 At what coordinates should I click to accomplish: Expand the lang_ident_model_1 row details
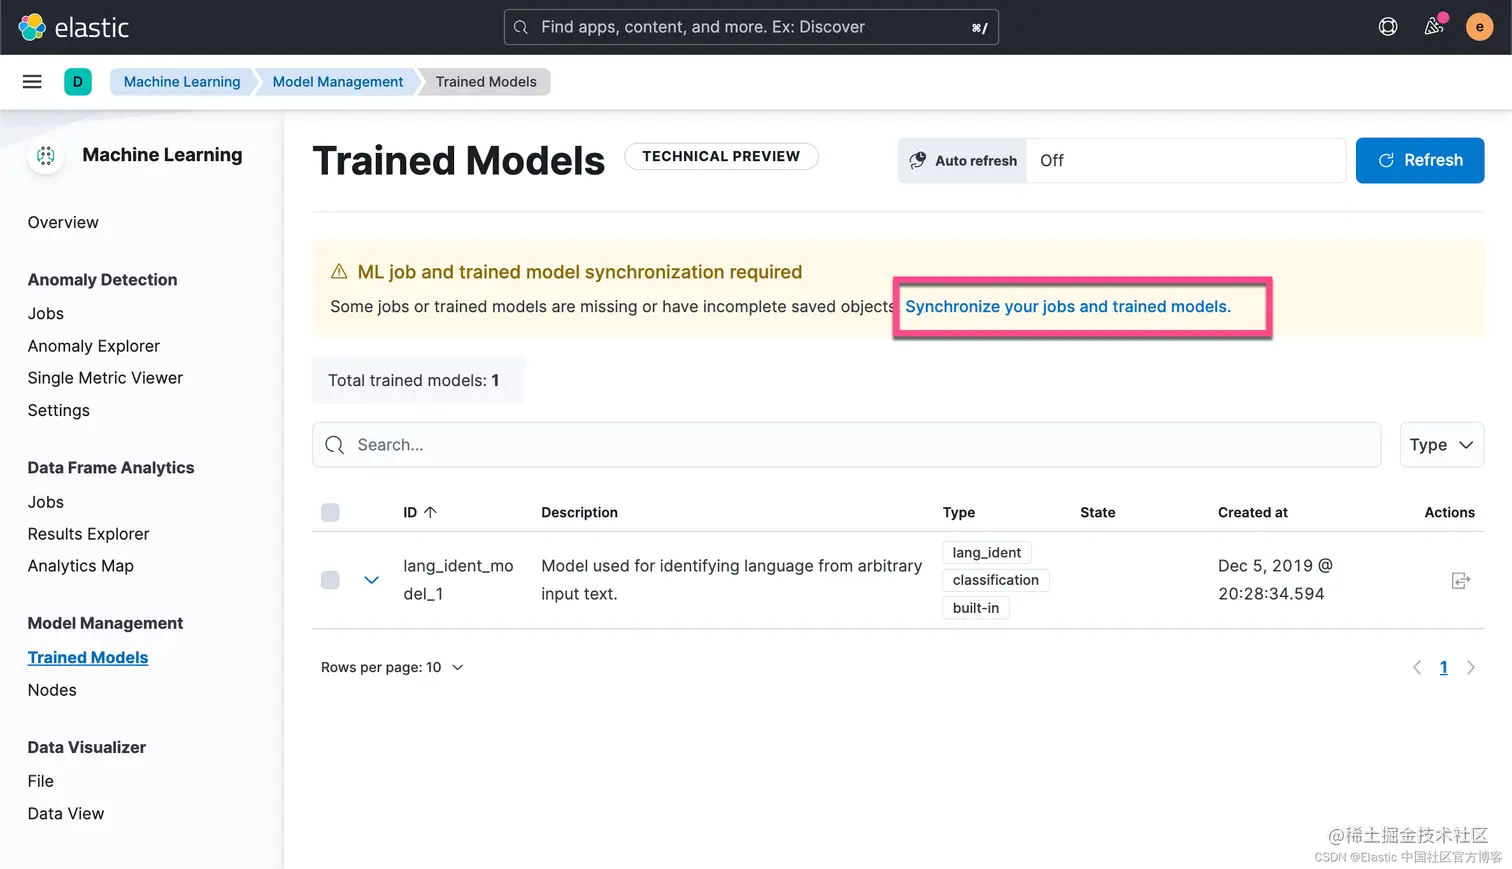tap(371, 580)
